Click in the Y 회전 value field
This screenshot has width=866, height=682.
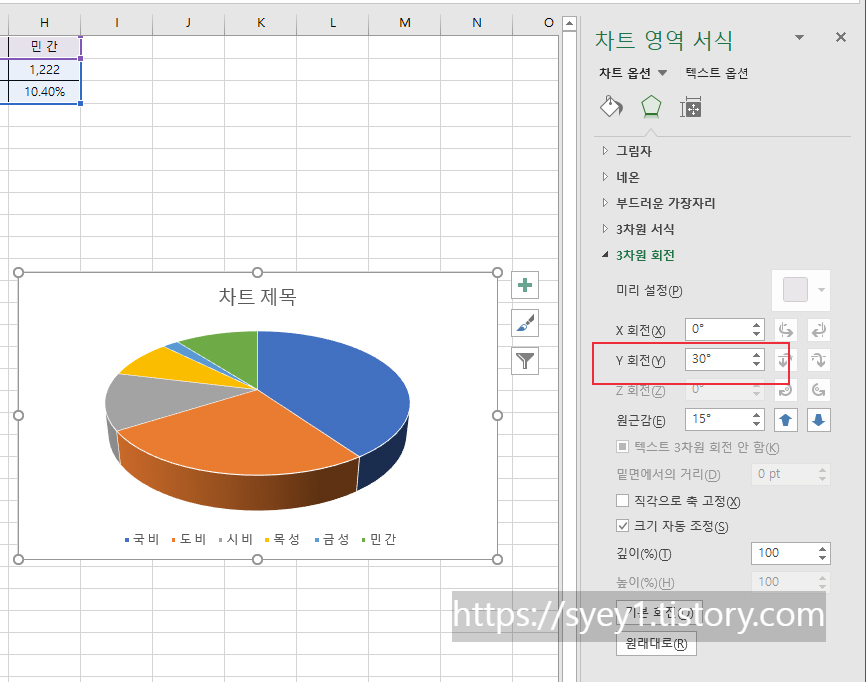(x=717, y=359)
